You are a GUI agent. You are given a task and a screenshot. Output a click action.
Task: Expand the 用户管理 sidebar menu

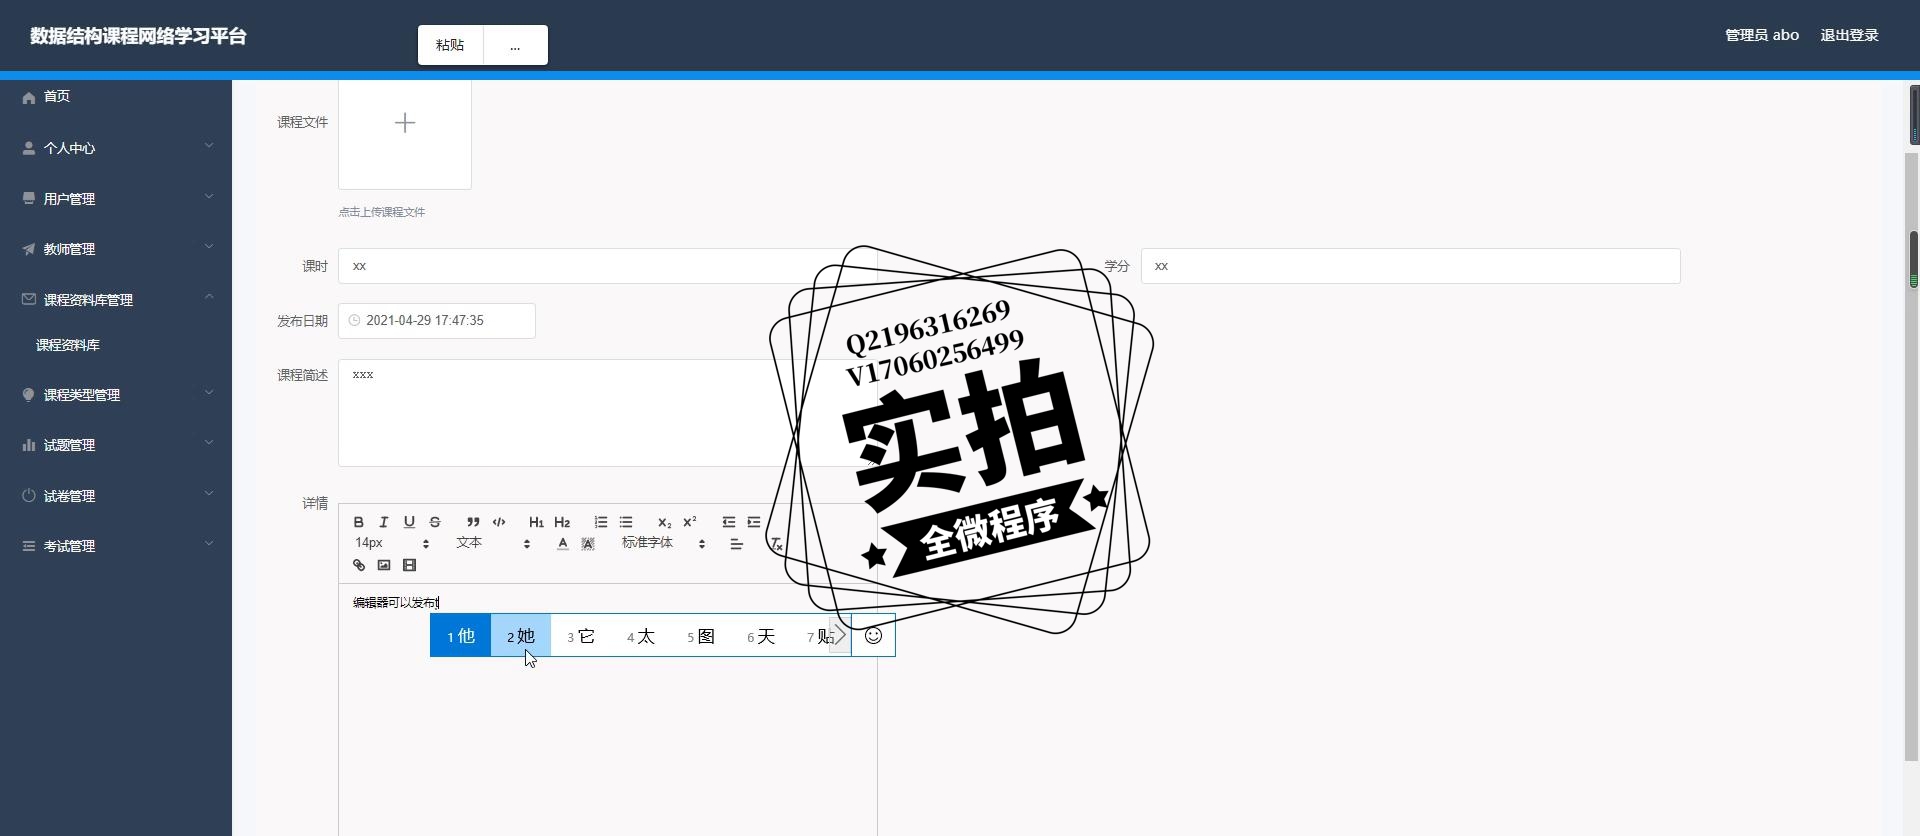pos(116,199)
